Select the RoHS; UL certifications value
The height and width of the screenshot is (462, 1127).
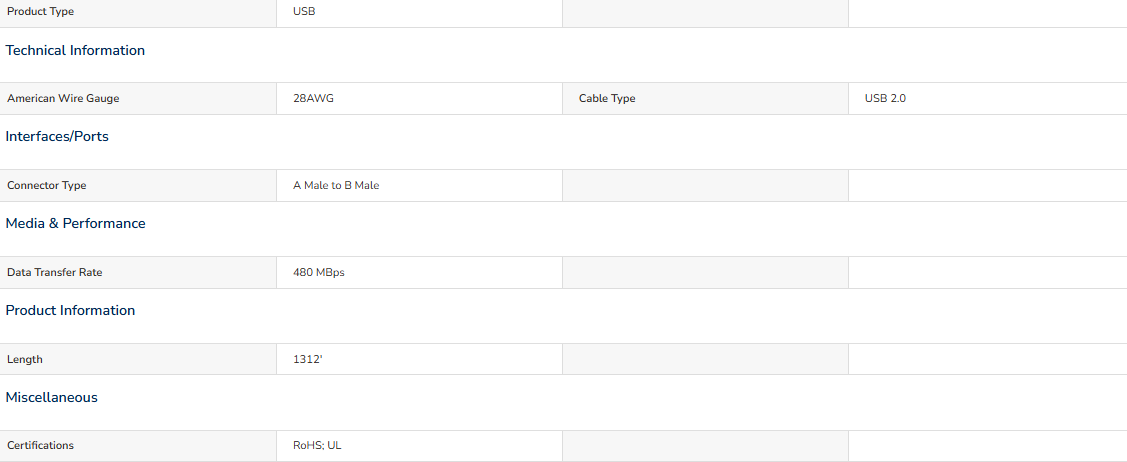317,445
